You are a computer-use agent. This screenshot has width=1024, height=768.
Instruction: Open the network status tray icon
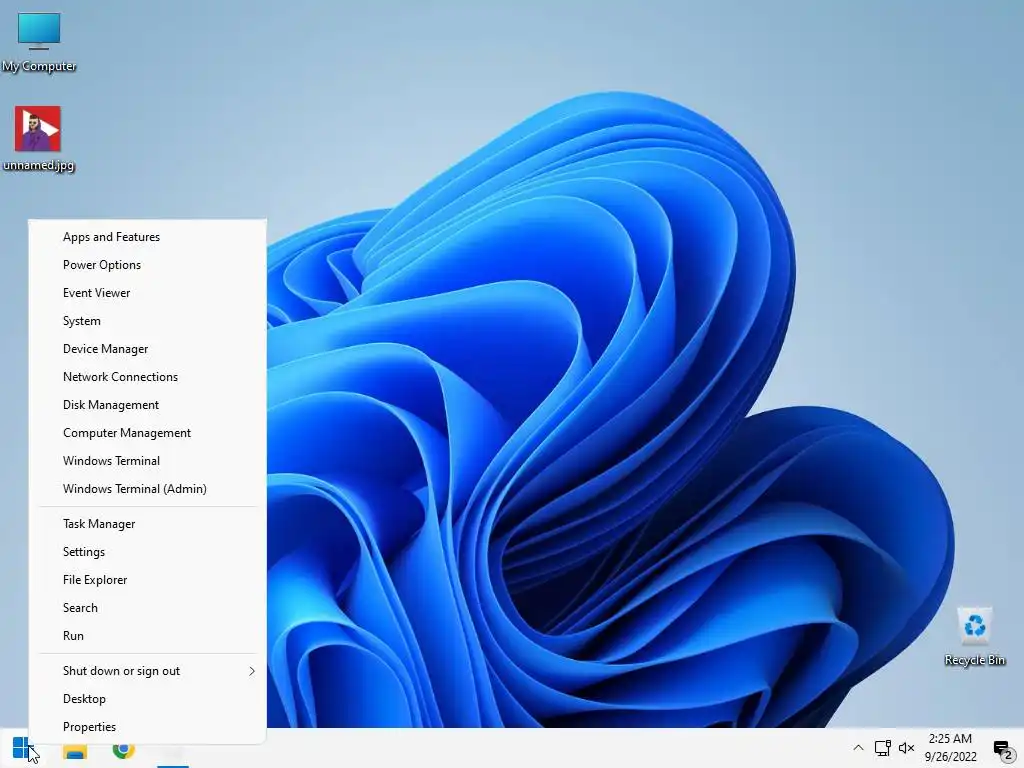coord(882,748)
